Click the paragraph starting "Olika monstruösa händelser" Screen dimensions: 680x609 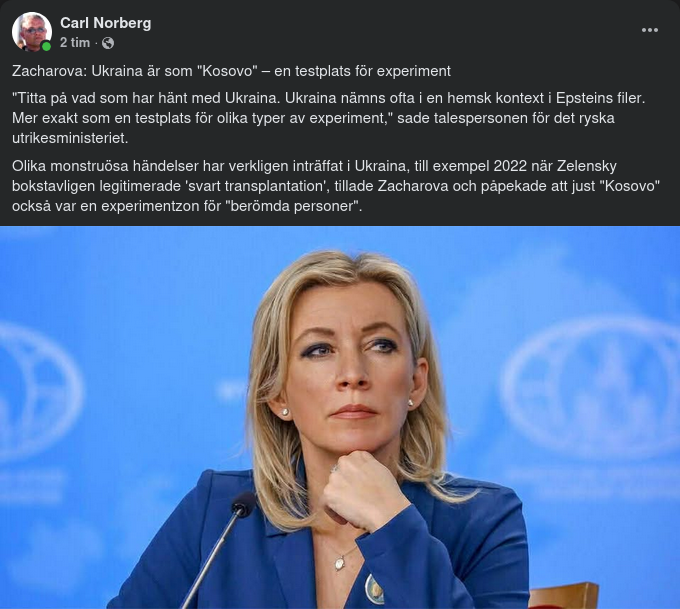pyautogui.click(x=336, y=186)
